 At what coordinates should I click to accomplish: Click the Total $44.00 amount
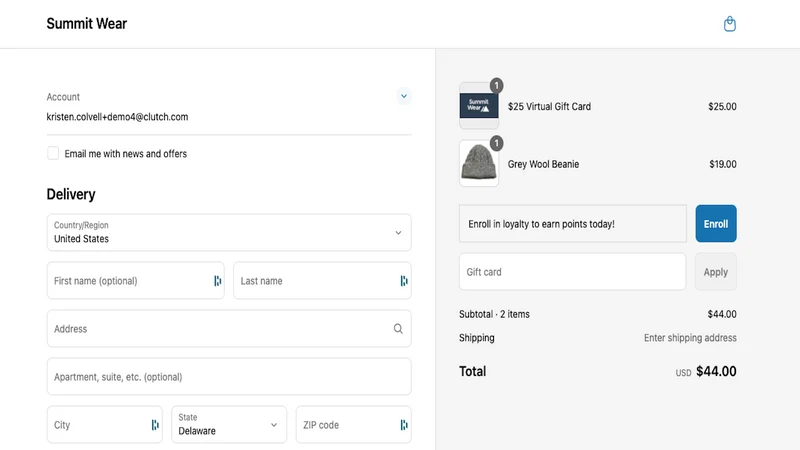pyautogui.click(x=716, y=371)
